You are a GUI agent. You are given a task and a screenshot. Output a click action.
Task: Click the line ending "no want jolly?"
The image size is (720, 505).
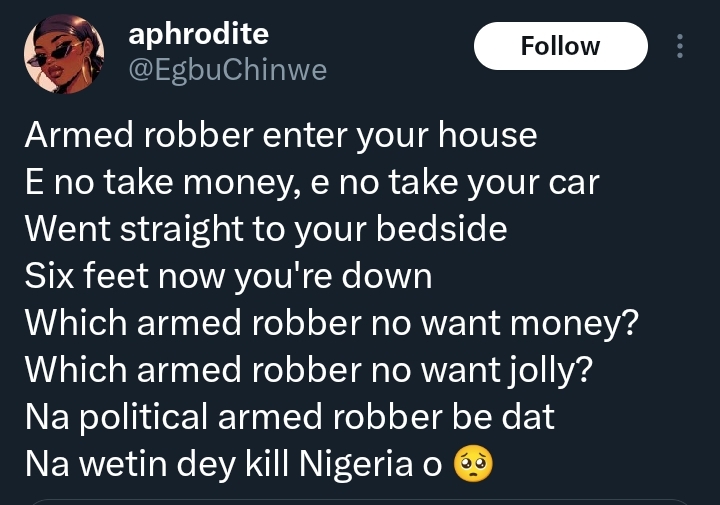click(308, 369)
